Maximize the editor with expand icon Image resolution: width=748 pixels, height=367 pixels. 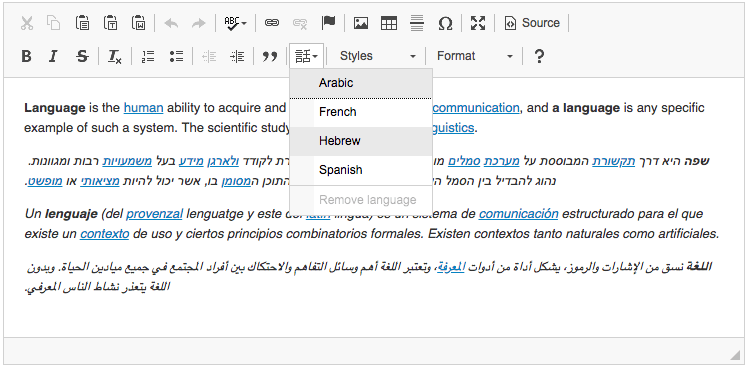pyautogui.click(x=478, y=23)
